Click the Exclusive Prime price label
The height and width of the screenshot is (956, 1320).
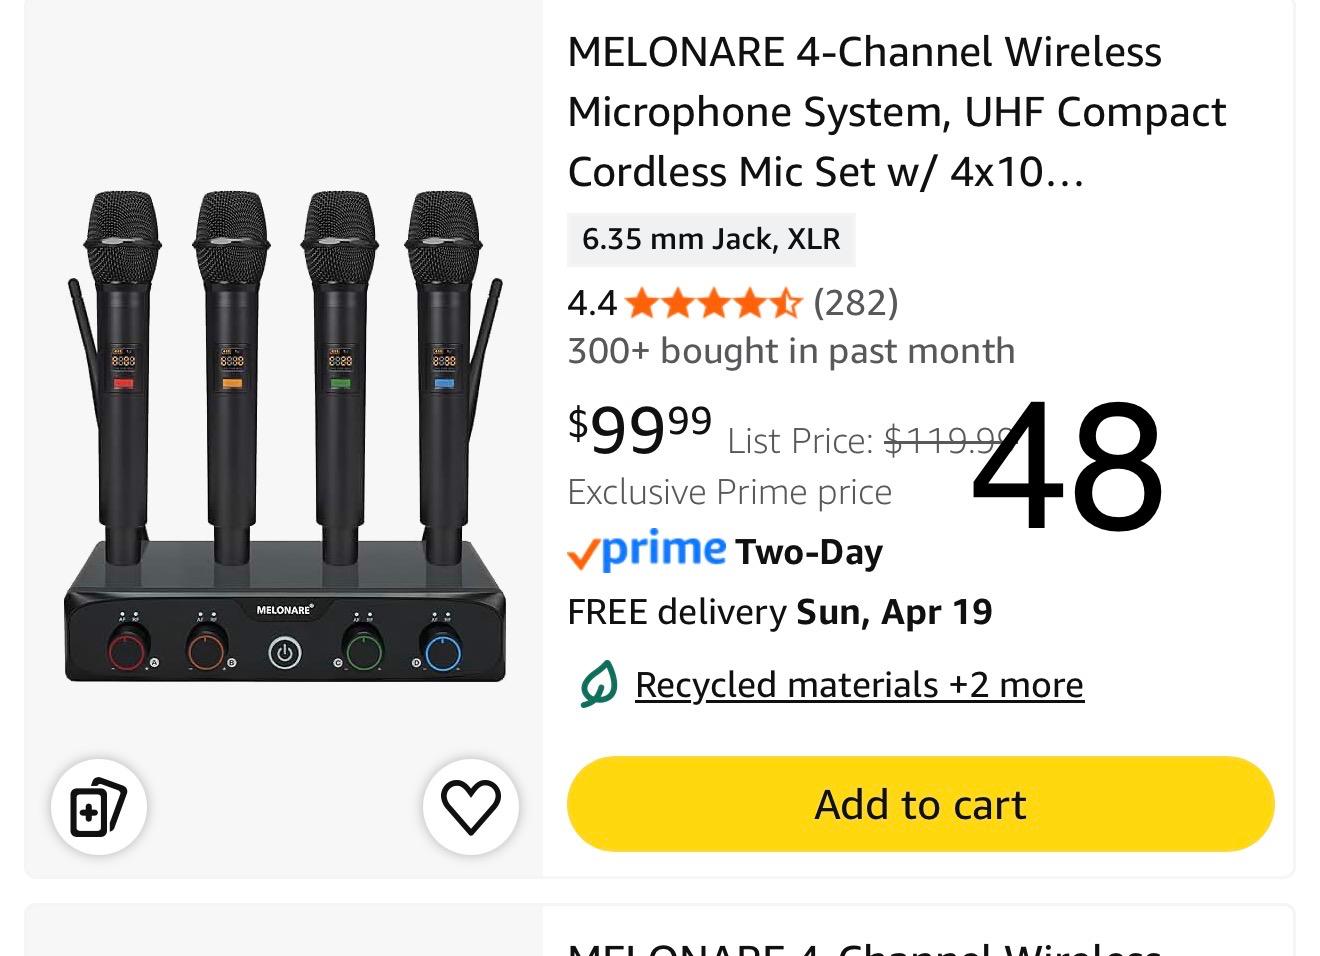click(729, 492)
